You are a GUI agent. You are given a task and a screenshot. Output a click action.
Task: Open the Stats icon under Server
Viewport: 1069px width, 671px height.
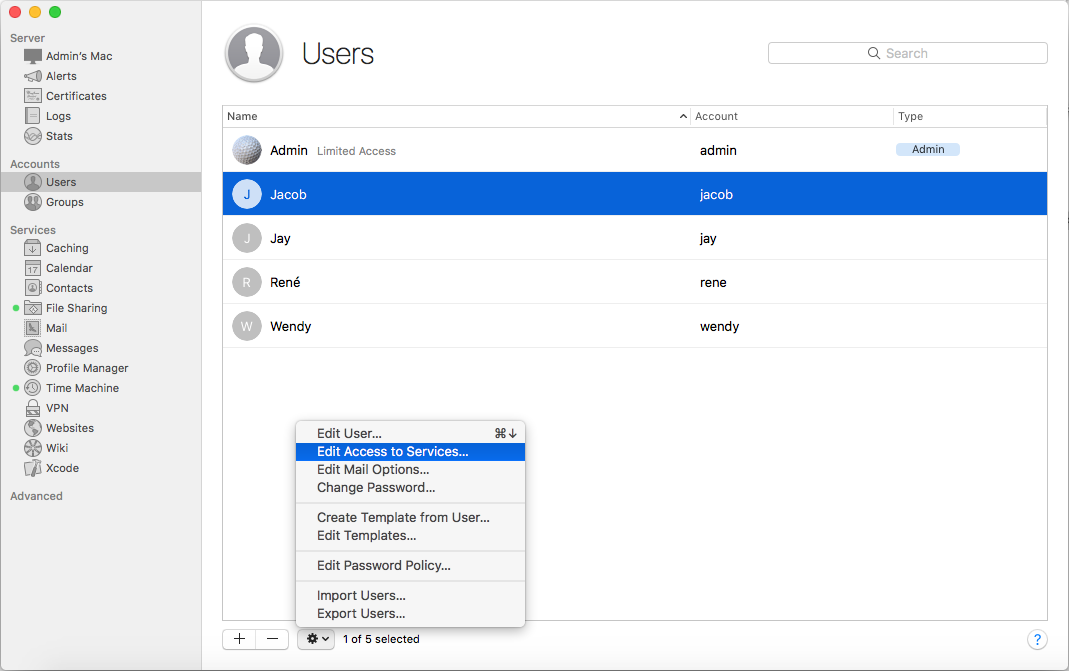tap(33, 136)
